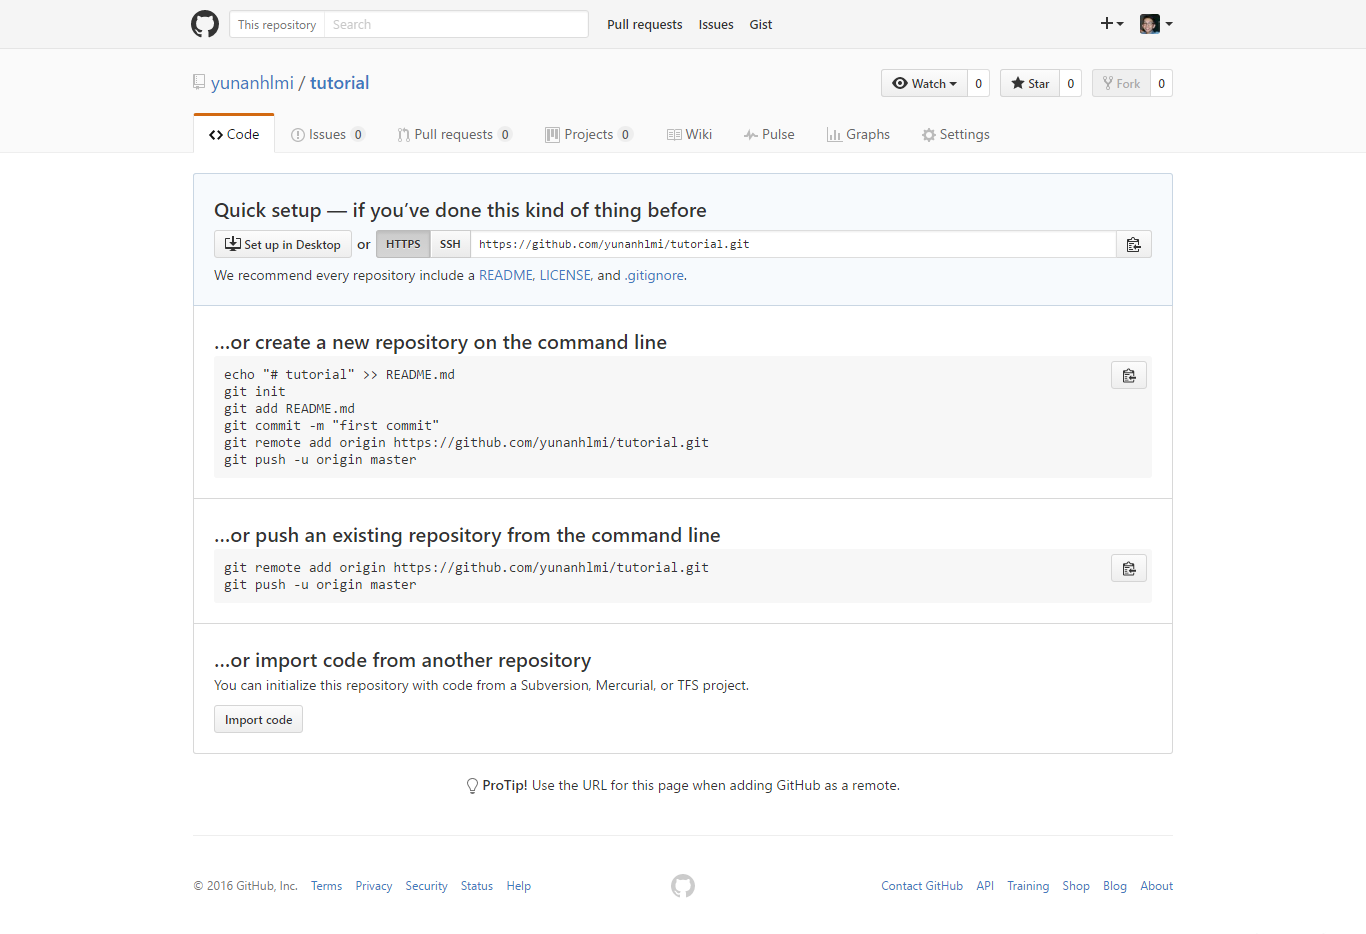Fork the tutorial repository
The width and height of the screenshot is (1366, 934).
click(1121, 84)
